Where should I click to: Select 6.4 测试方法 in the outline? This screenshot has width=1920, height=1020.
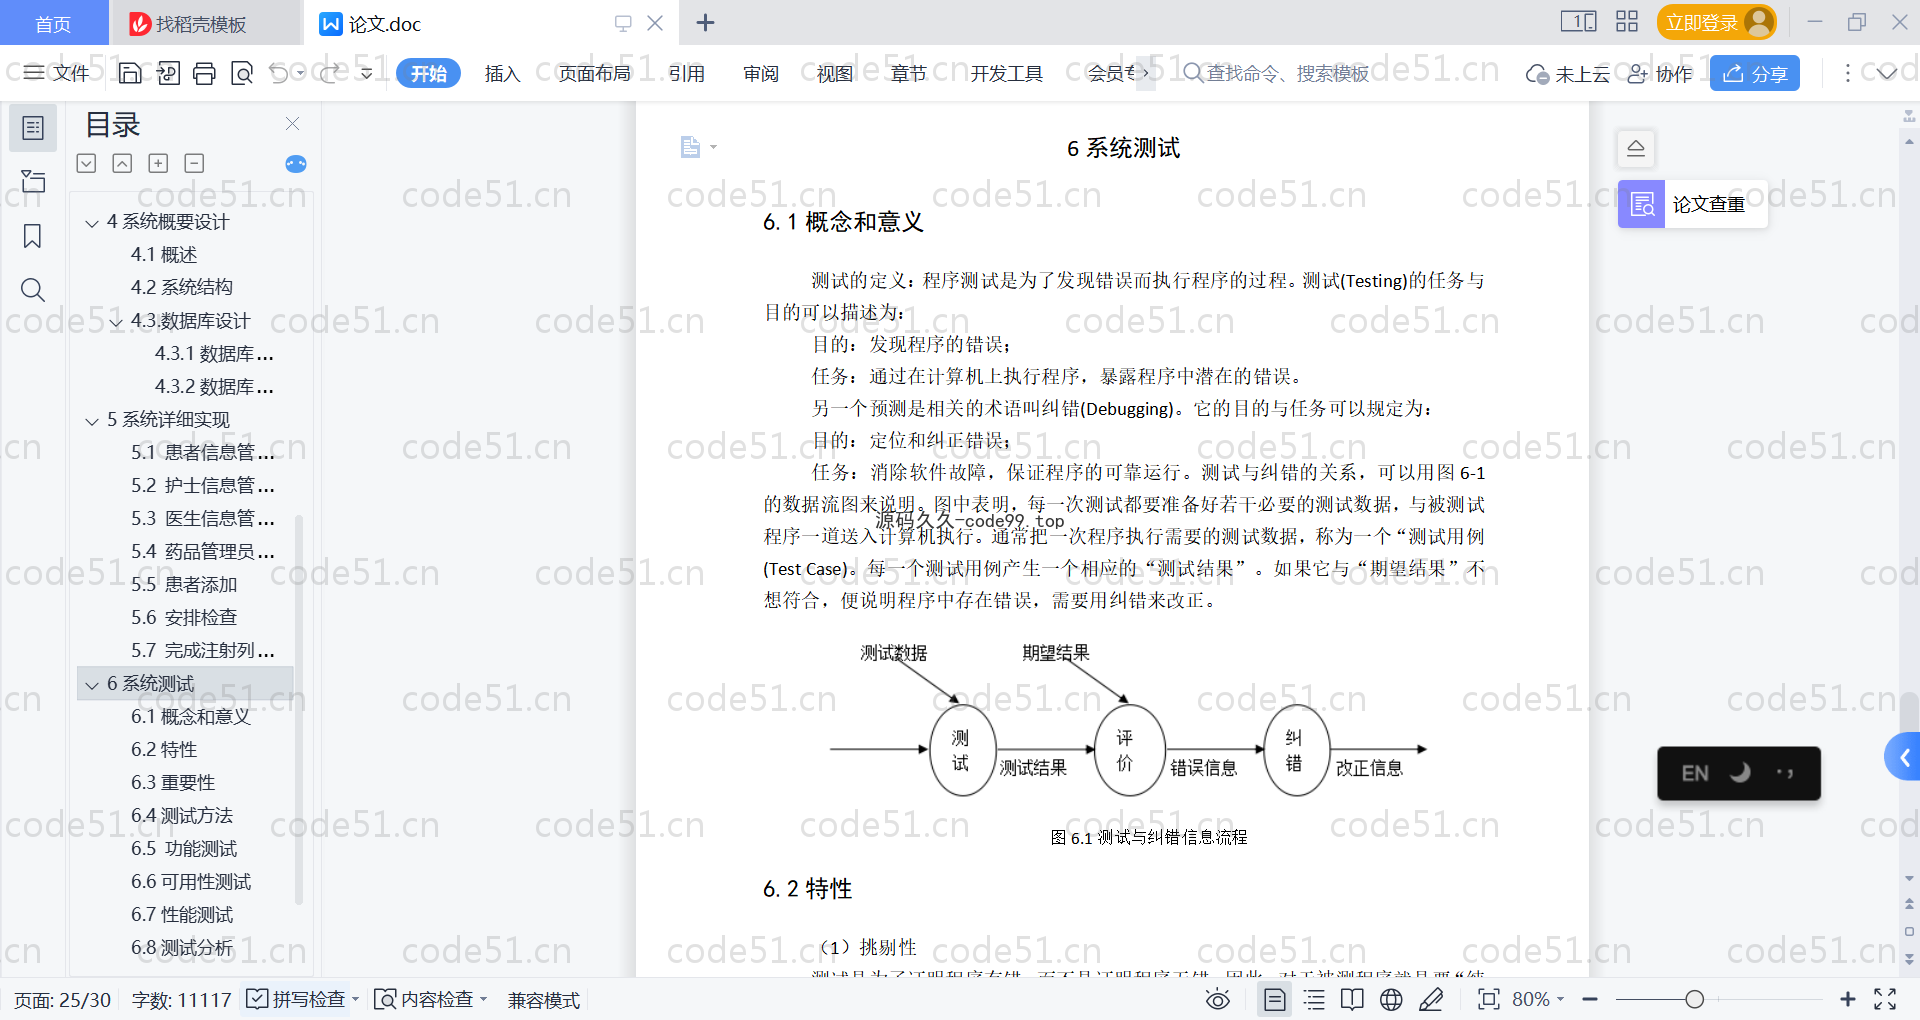click(x=182, y=816)
